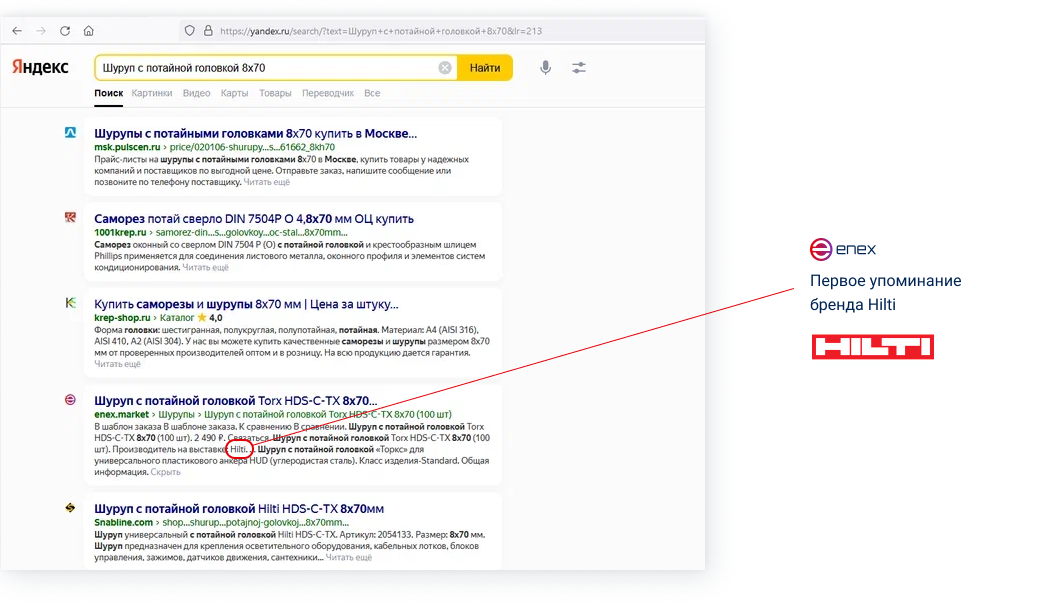Image resolution: width=1064 pixels, height=603 pixels.
Task: Collapse enex snippet with Скрыть
Action: coord(166,472)
